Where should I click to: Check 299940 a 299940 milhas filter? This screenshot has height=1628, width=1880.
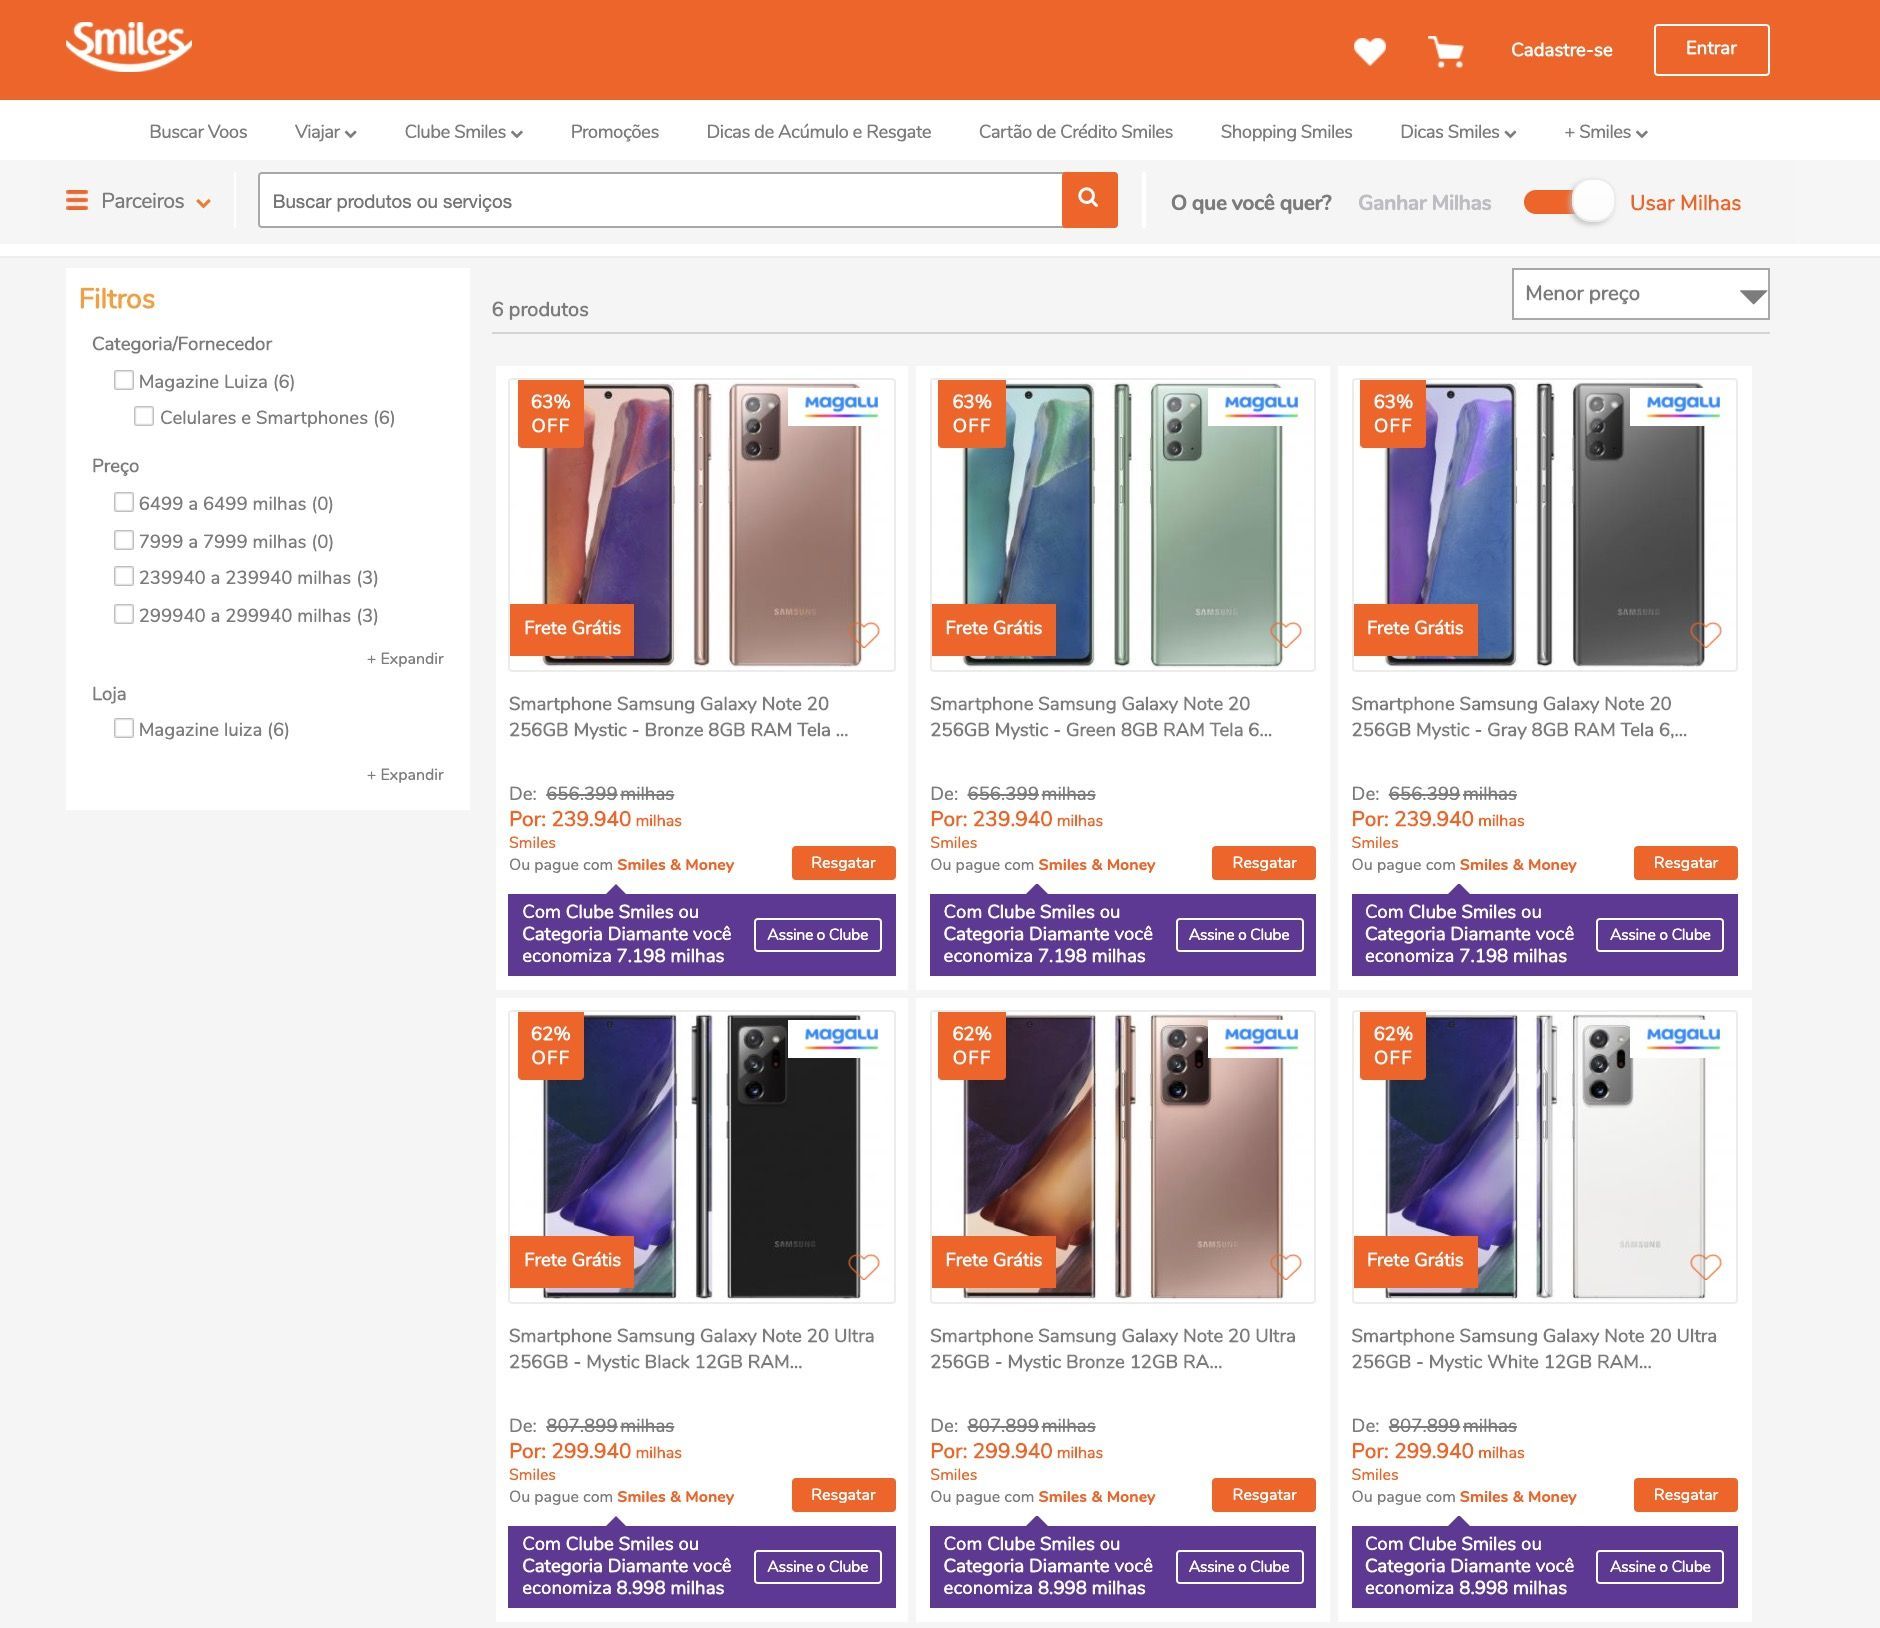click(x=124, y=614)
